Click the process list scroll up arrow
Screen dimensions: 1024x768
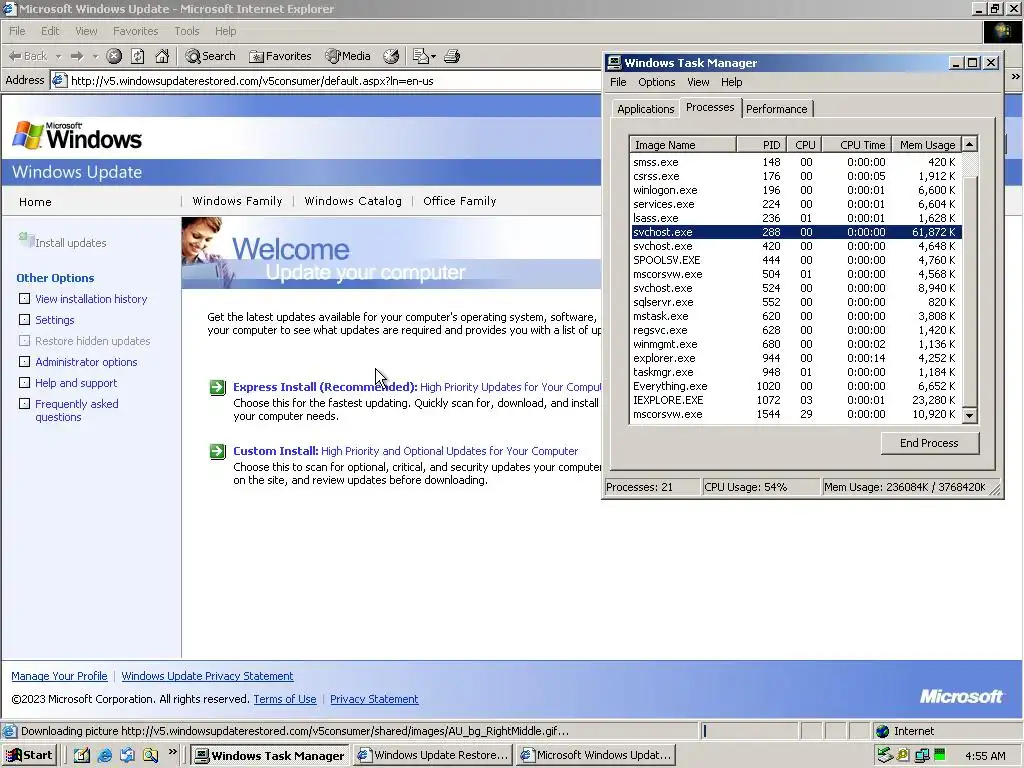[970, 144]
